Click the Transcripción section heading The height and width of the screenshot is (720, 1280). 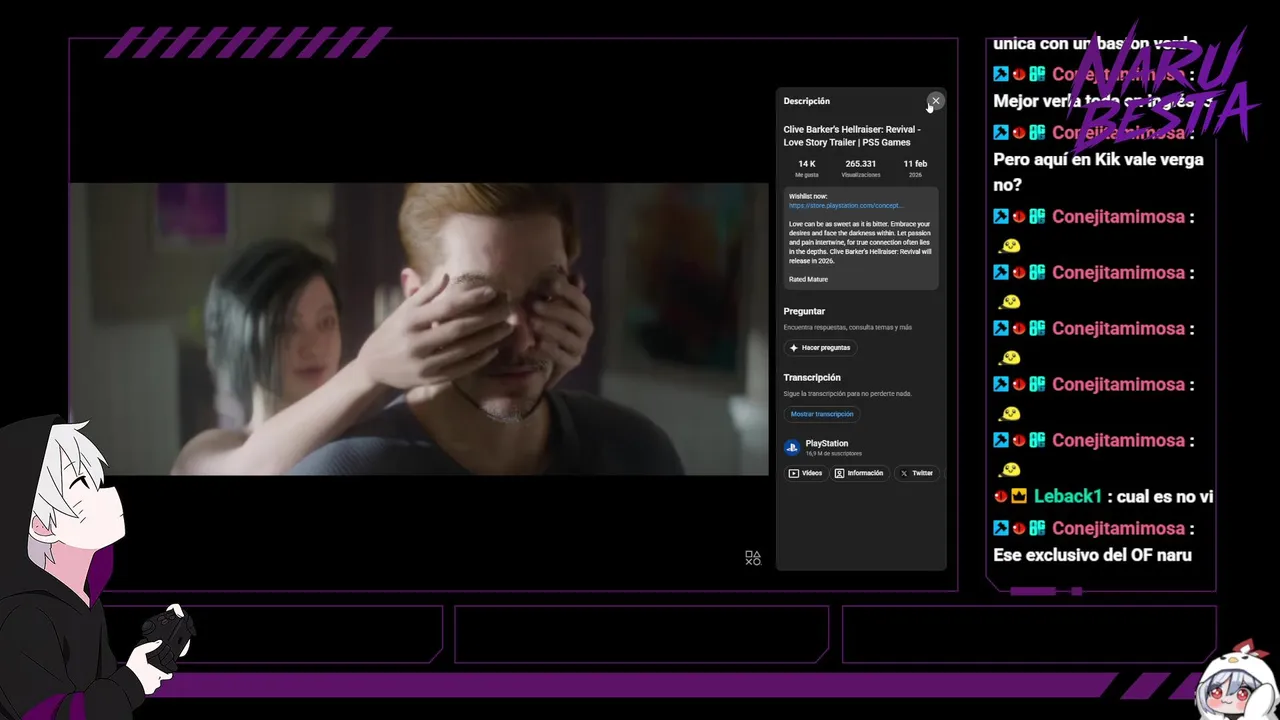[x=812, y=377]
